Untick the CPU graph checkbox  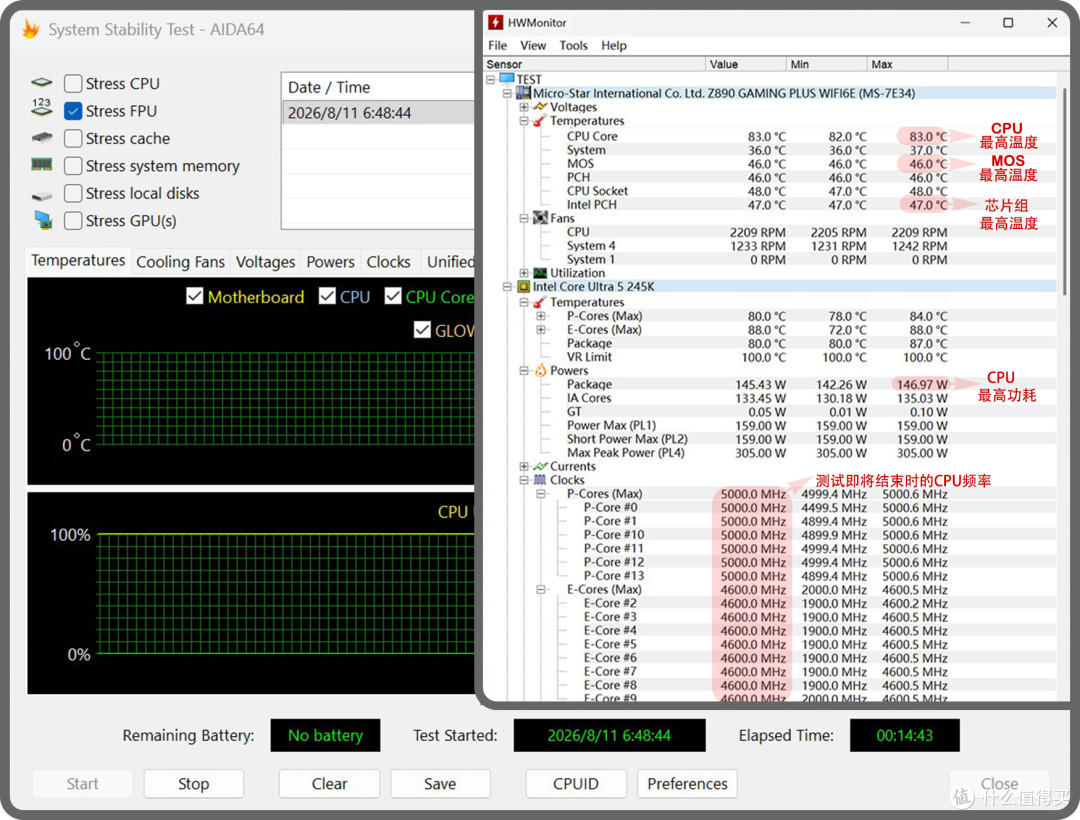pos(327,296)
